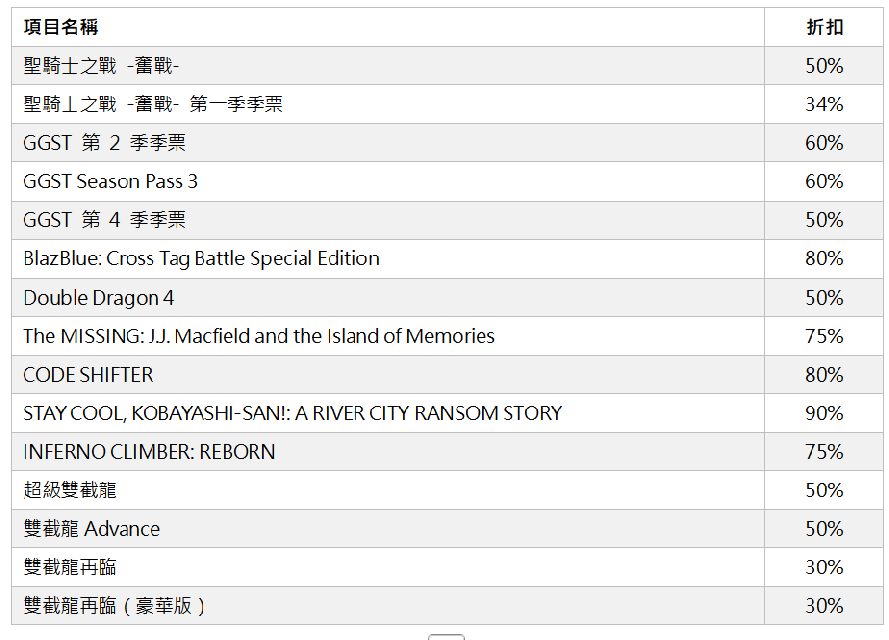Screen dimensions: 889x640
Task: Click the 項目名稱 column header
Action: (x=61, y=27)
